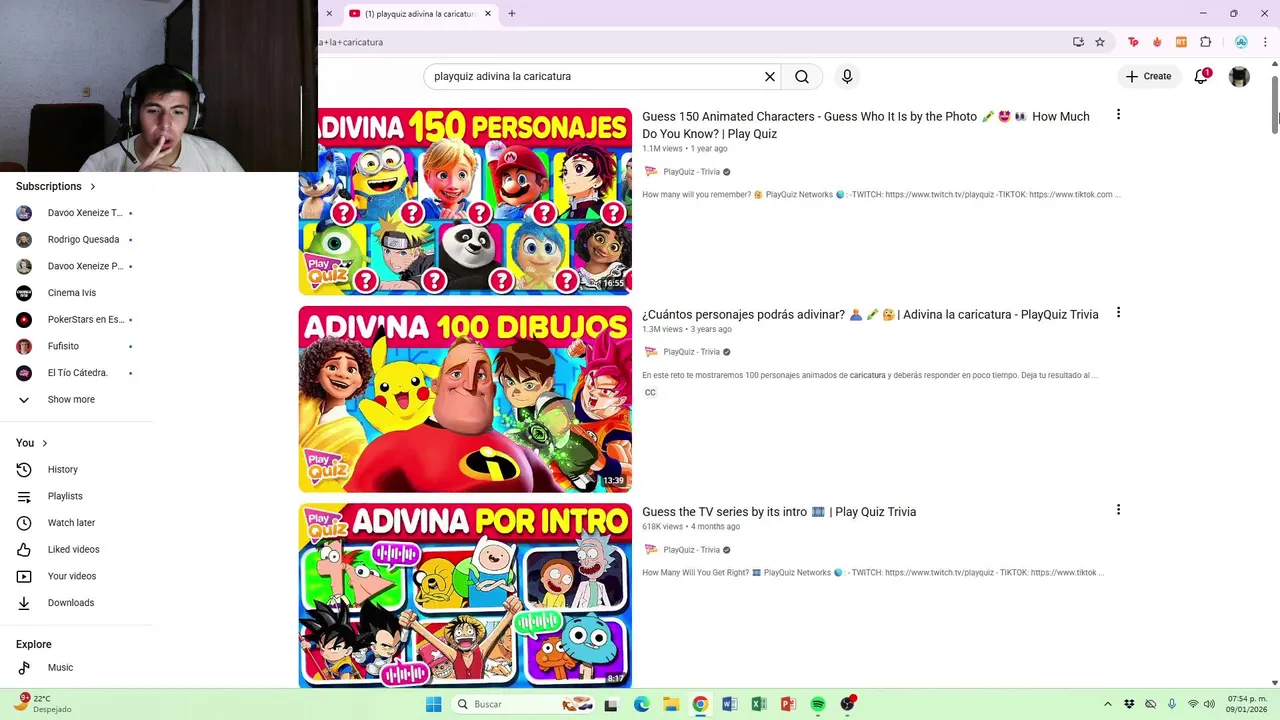Click the install app icon in address bar
This screenshot has width=1280, height=720.
[x=1078, y=42]
